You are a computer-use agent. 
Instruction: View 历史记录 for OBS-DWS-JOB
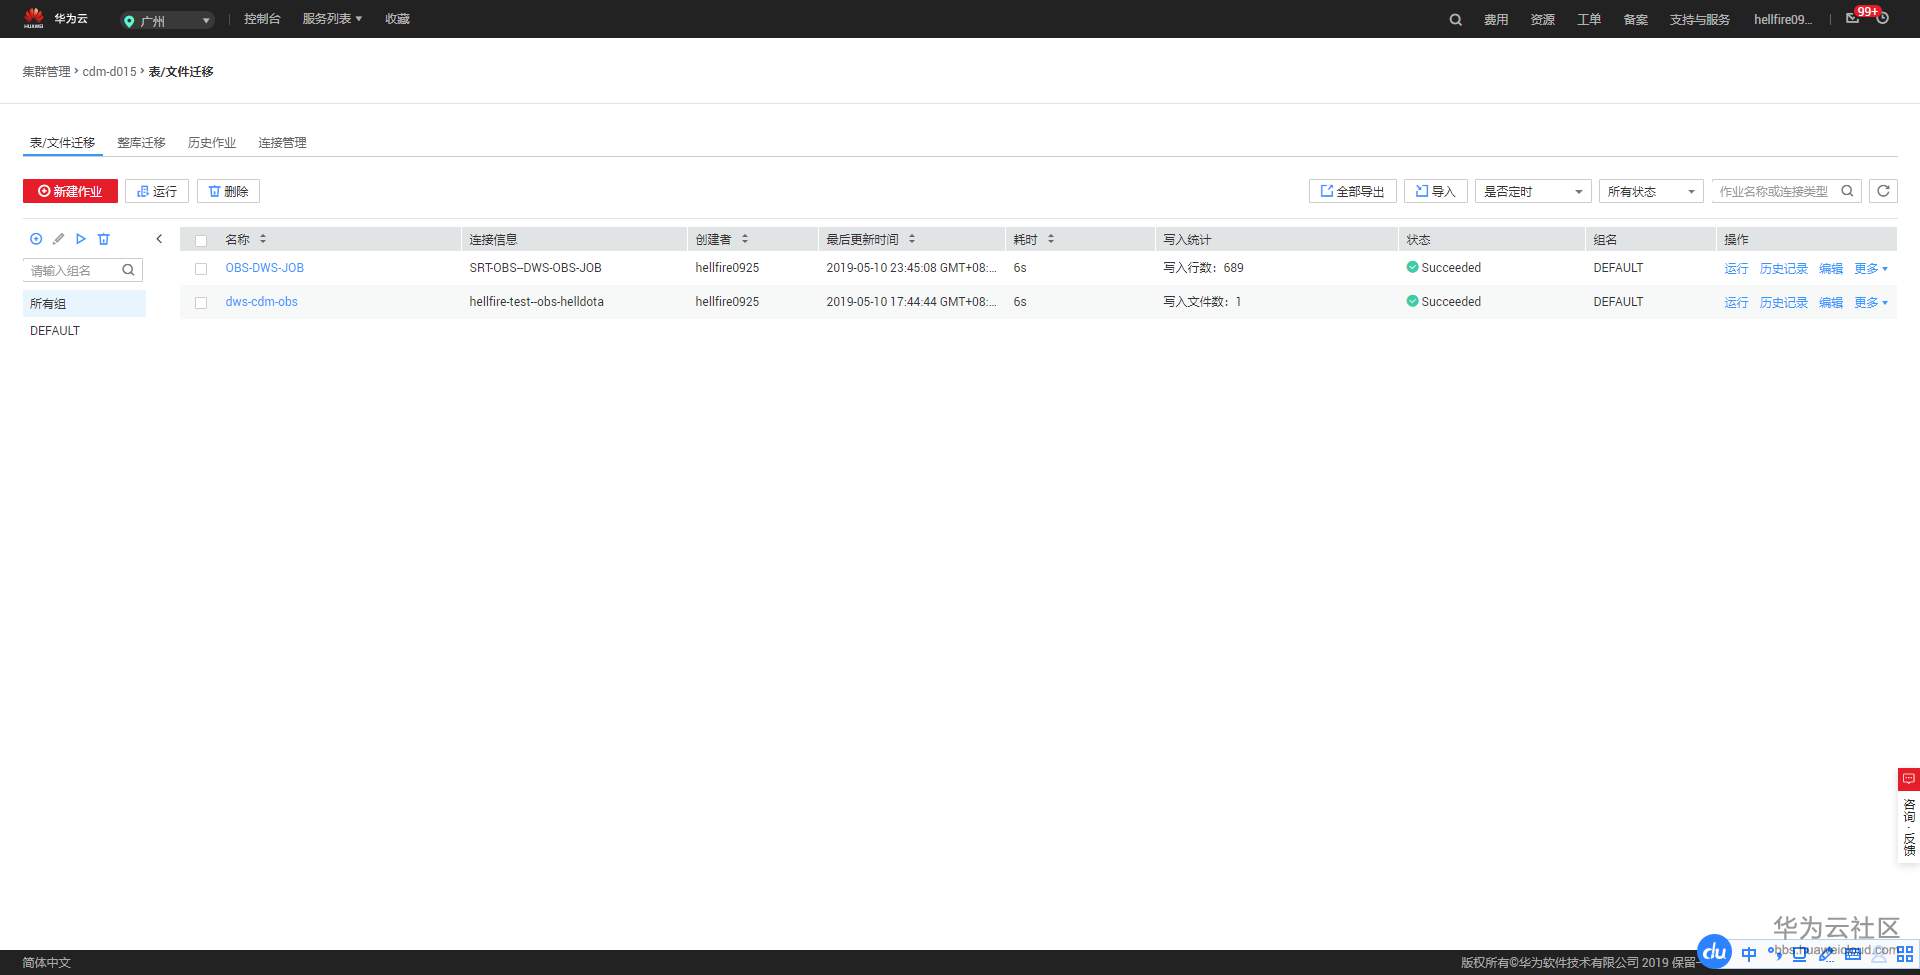pos(1784,268)
